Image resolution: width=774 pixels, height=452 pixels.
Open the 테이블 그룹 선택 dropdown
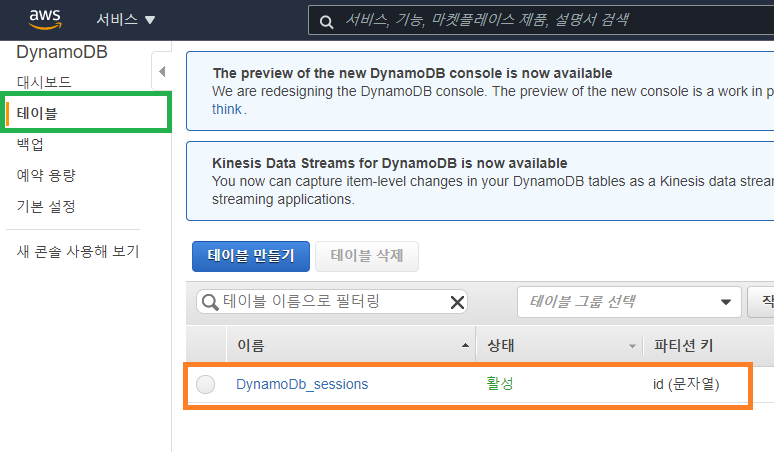[x=629, y=301]
